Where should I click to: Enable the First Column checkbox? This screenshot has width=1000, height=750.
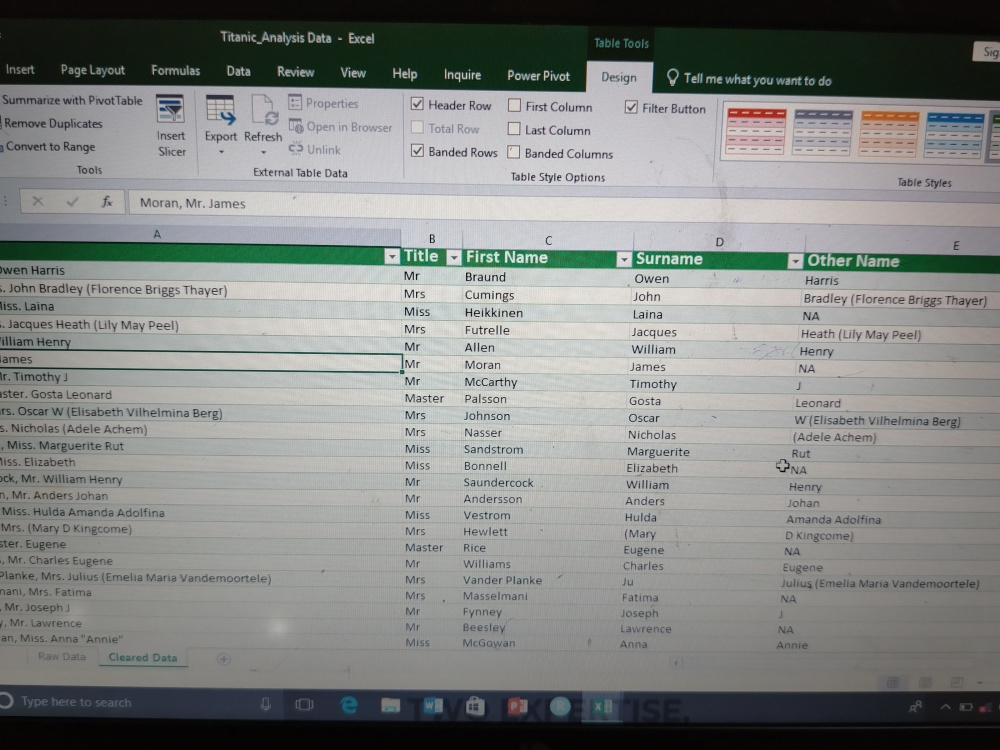coord(514,105)
